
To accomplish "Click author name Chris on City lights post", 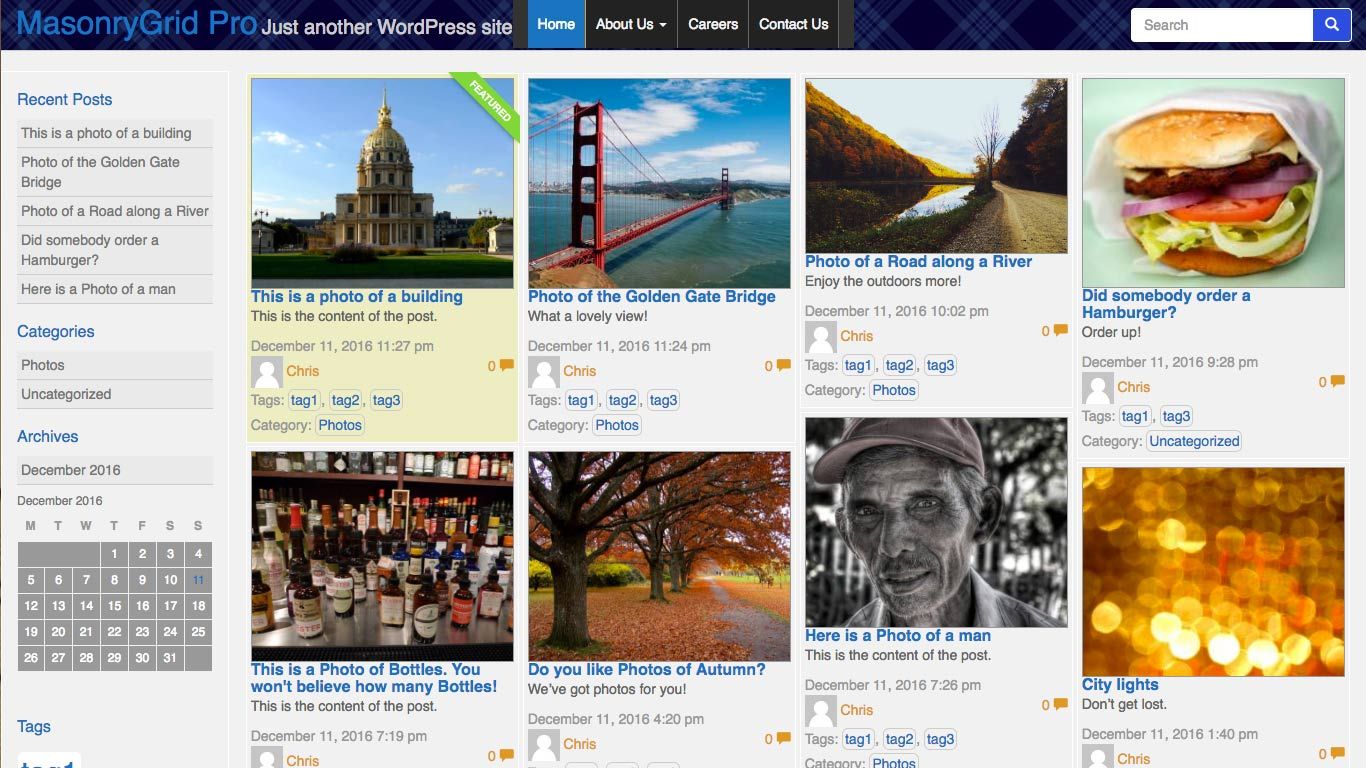I will click(x=1134, y=759).
